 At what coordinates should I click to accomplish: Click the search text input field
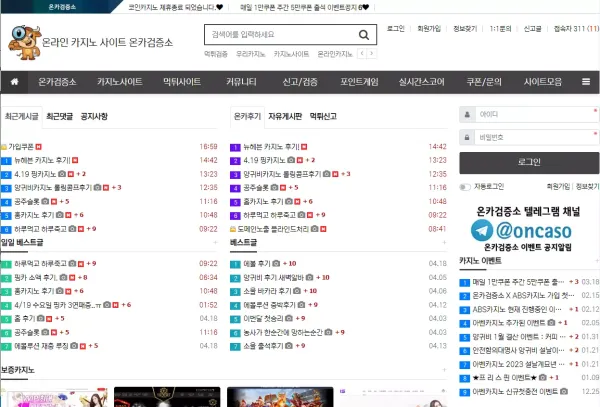(x=281, y=35)
